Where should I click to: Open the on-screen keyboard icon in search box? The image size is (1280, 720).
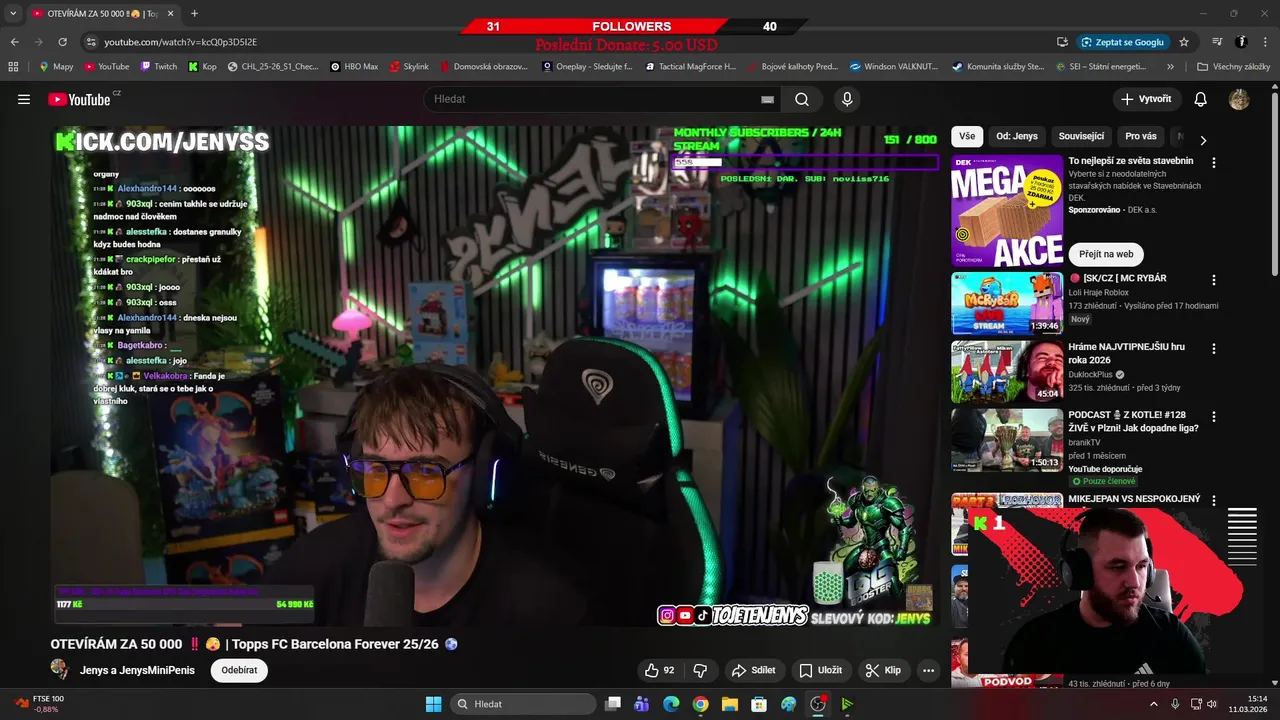pos(767,99)
